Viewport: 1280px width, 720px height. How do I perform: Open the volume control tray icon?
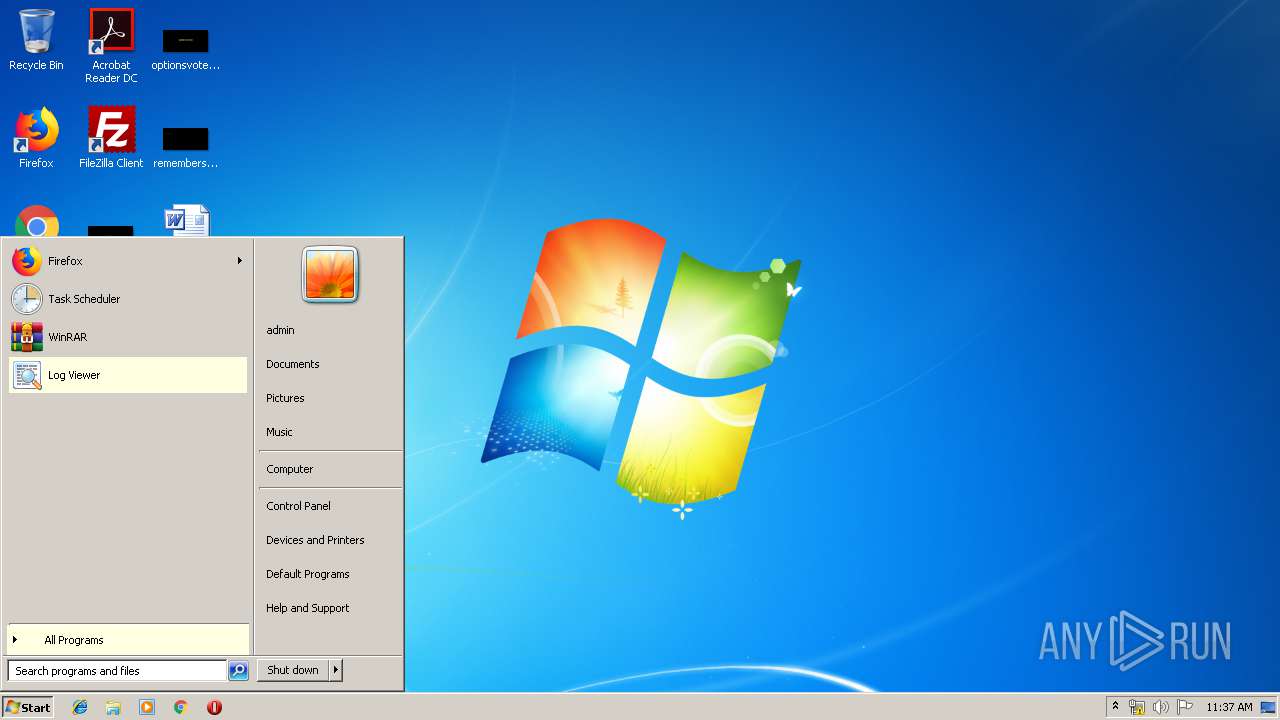tap(1160, 707)
